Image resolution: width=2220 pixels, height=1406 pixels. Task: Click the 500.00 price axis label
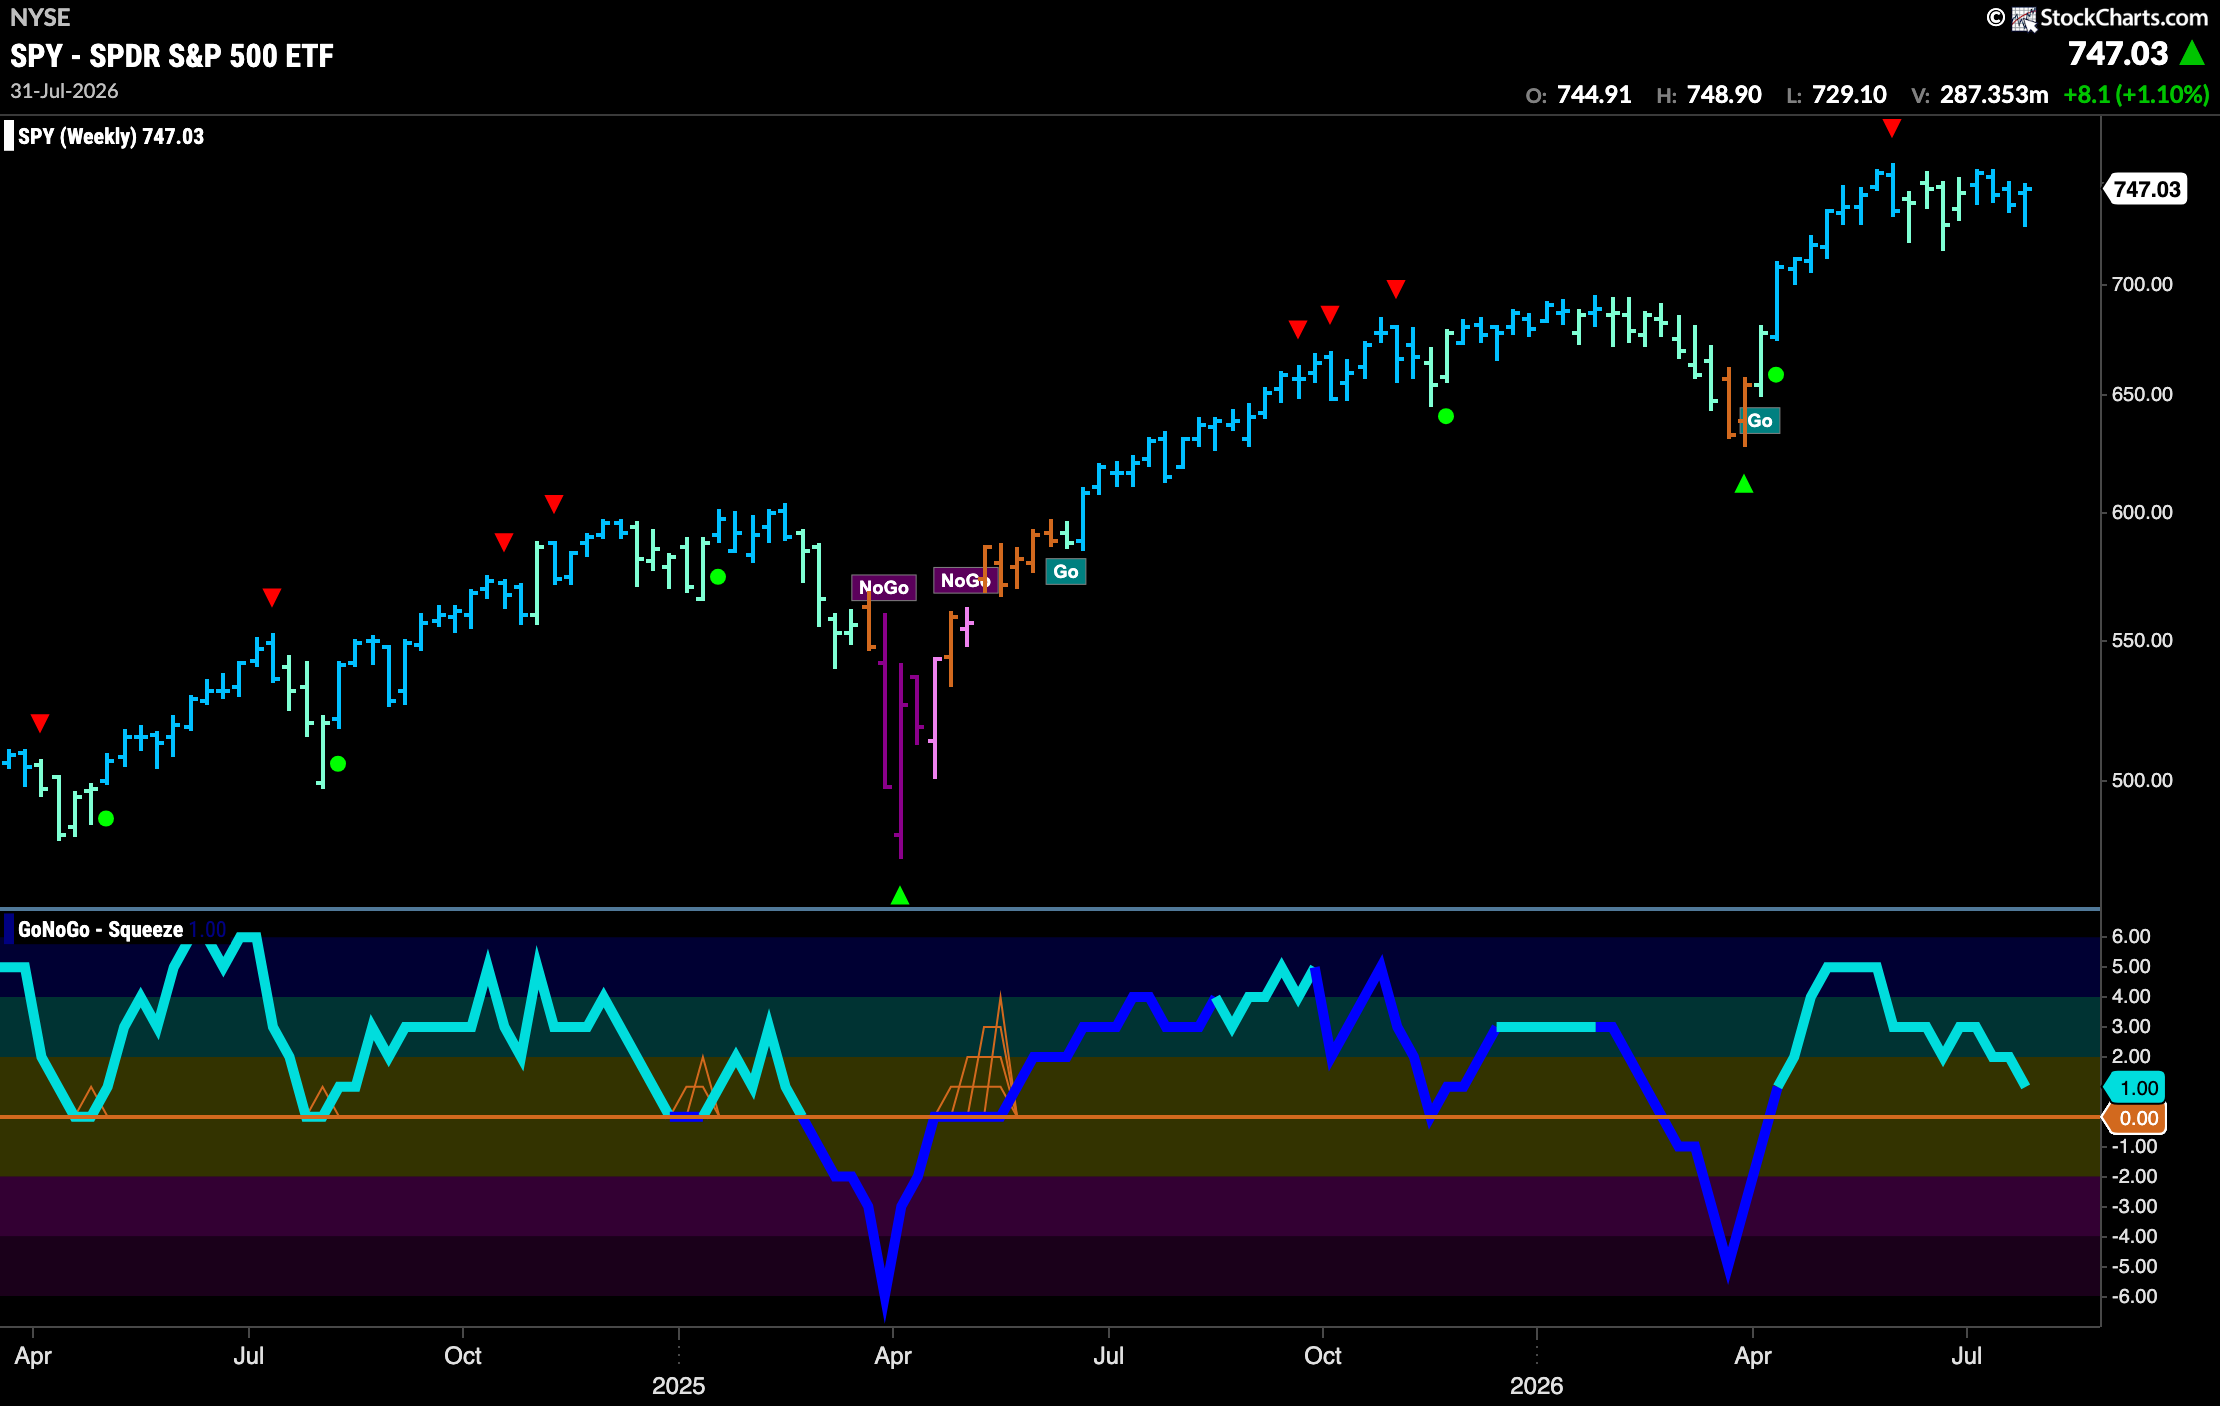(2142, 780)
